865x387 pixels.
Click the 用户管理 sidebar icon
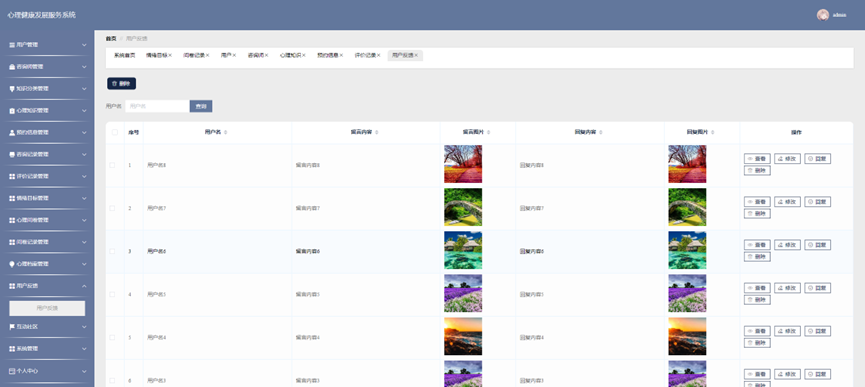pyautogui.click(x=12, y=45)
